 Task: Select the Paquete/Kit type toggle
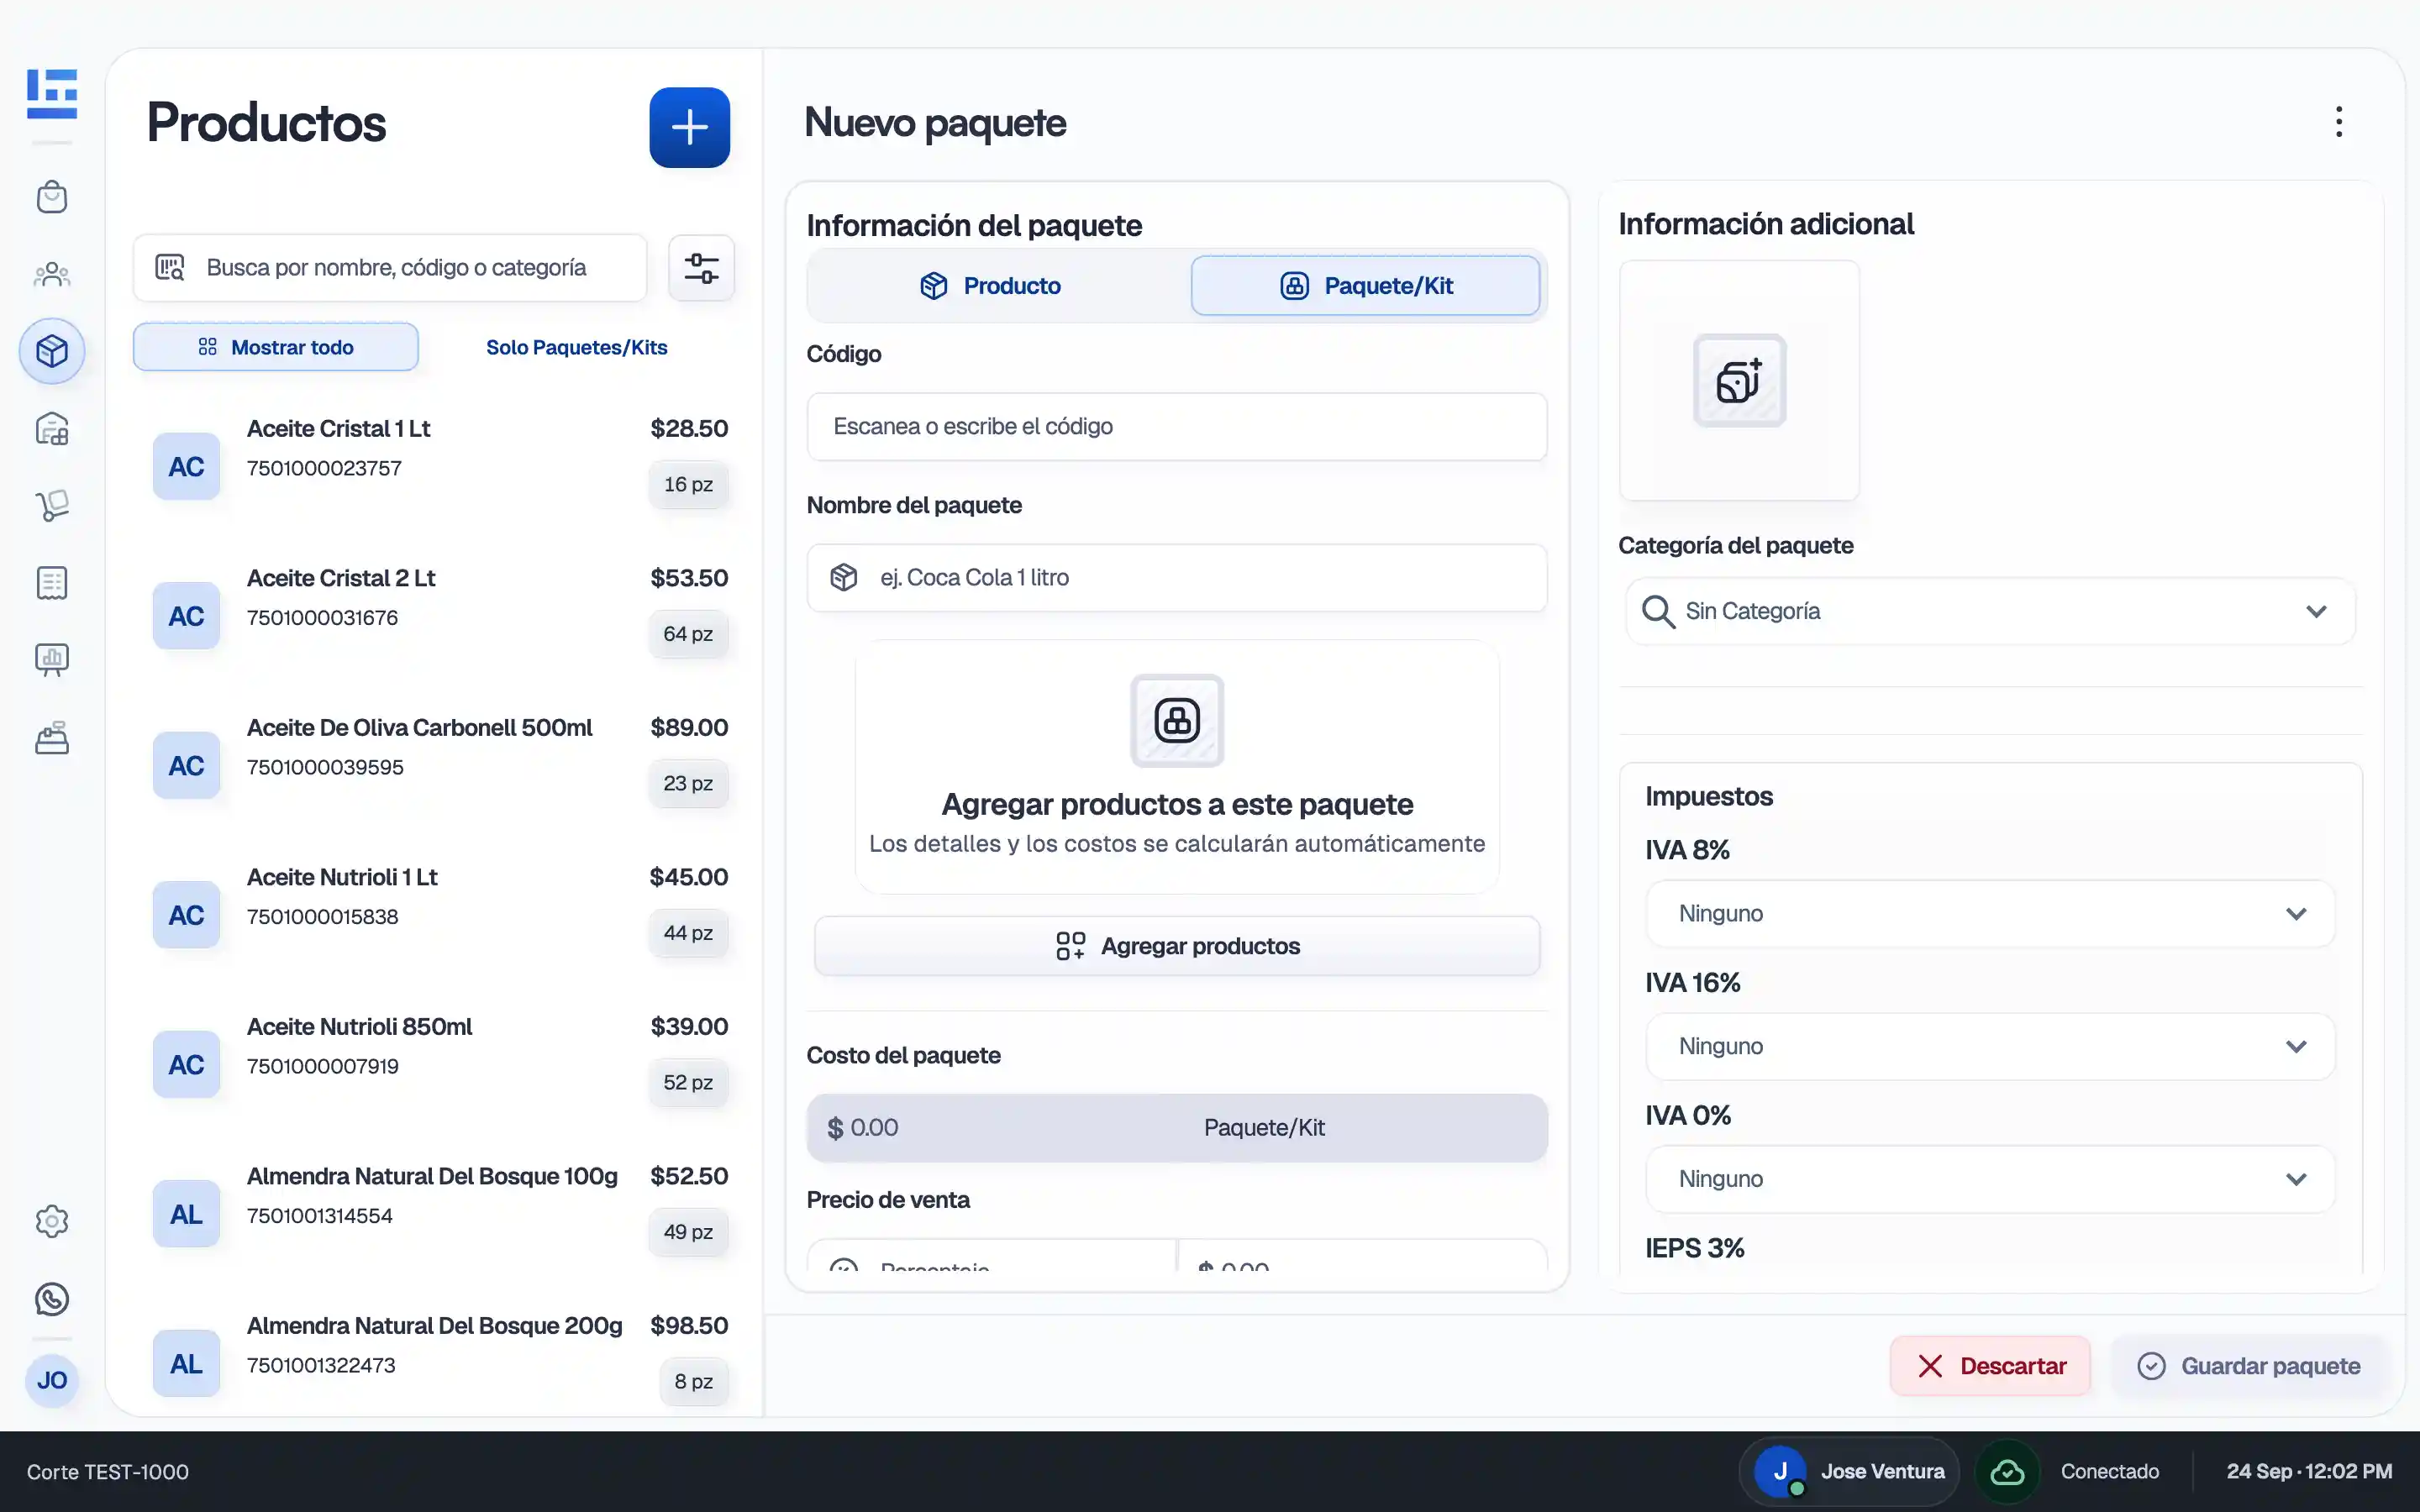[1365, 286]
